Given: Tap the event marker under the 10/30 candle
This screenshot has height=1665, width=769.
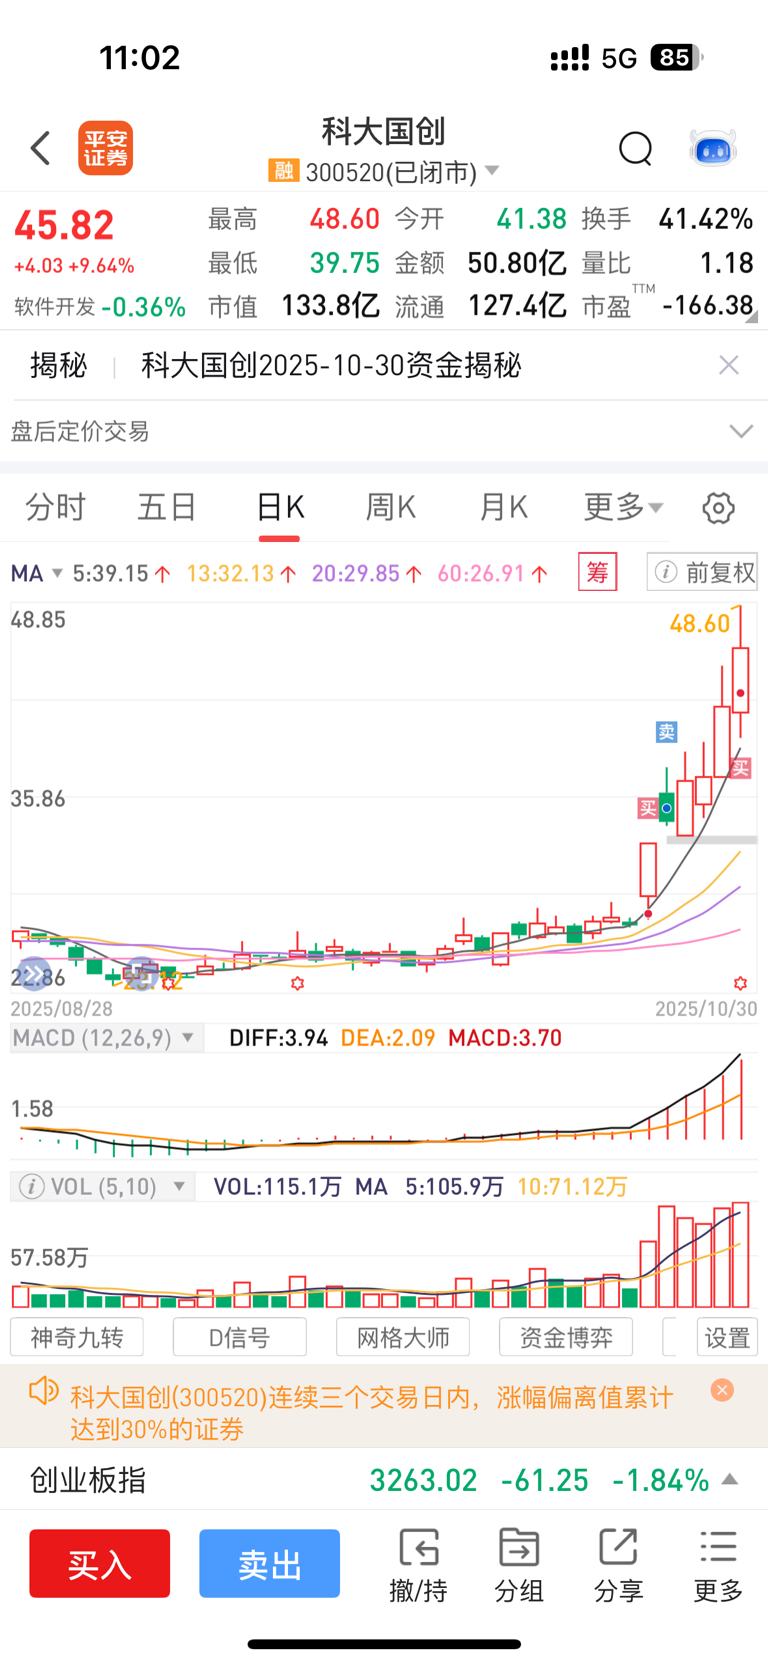Looking at the screenshot, I should point(741,984).
